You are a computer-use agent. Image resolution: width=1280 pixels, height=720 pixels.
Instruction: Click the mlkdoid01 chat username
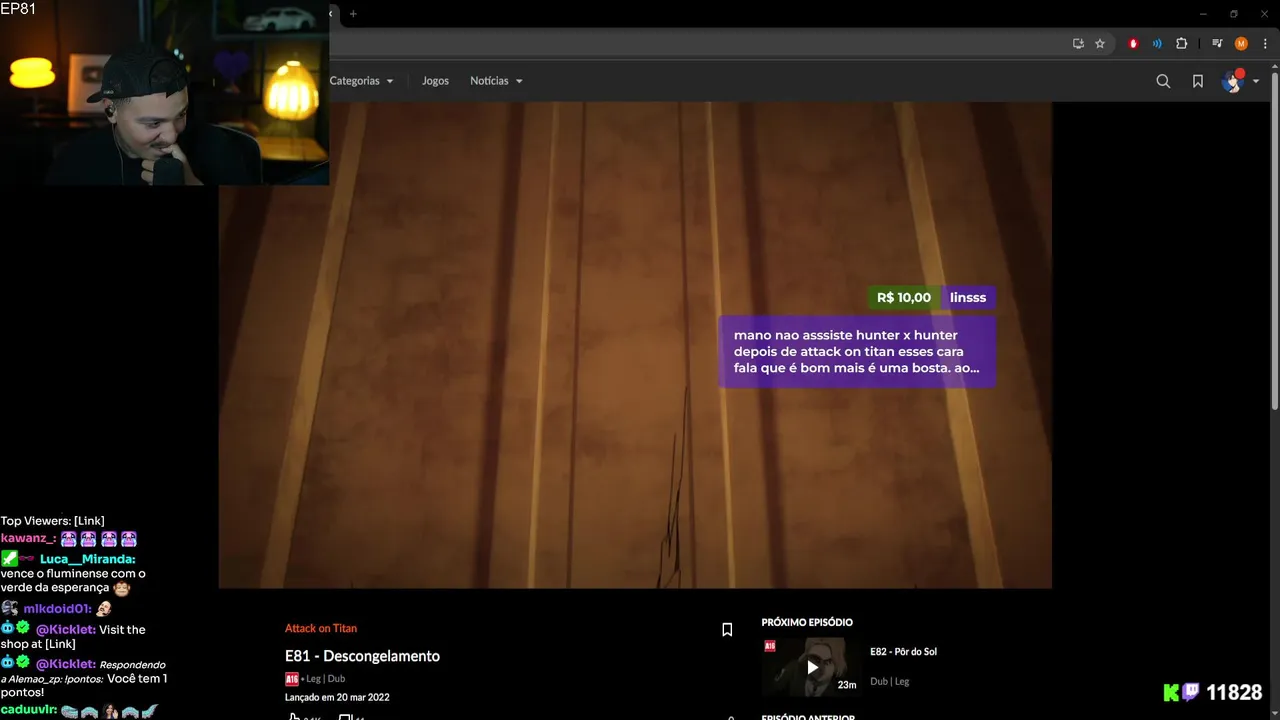click(x=57, y=608)
